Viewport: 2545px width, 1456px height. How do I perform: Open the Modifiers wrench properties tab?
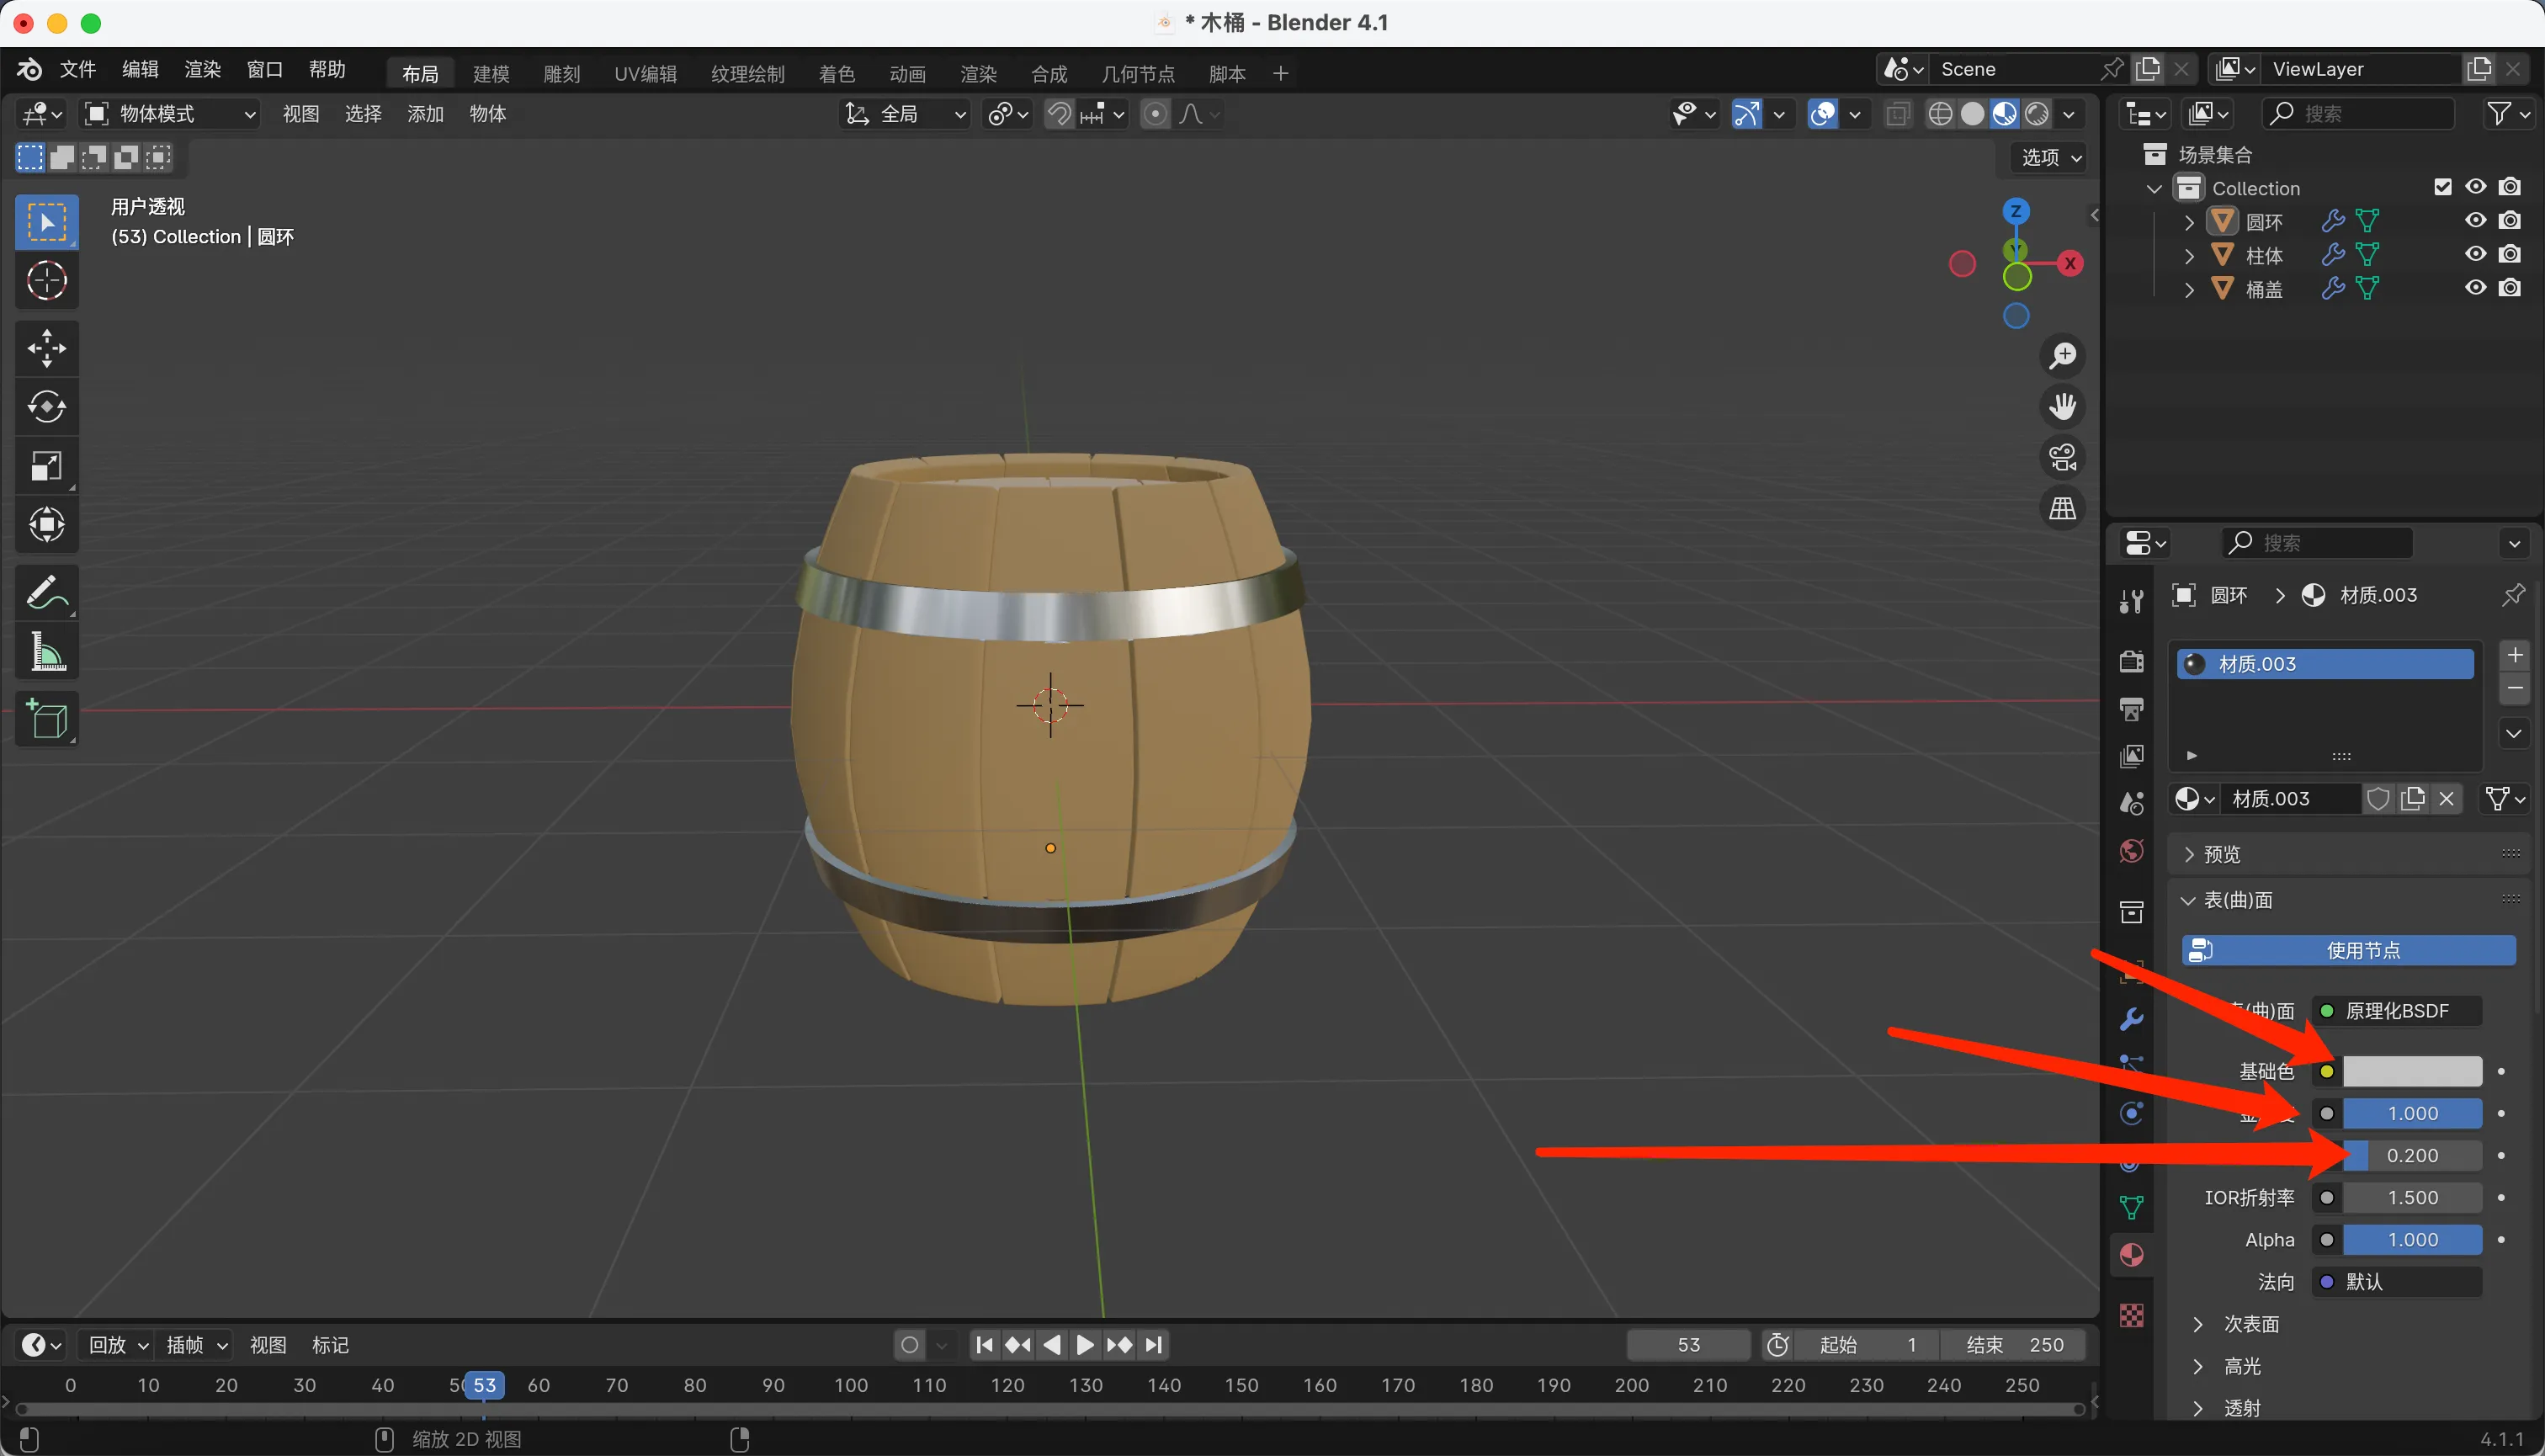[x=2131, y=1020]
